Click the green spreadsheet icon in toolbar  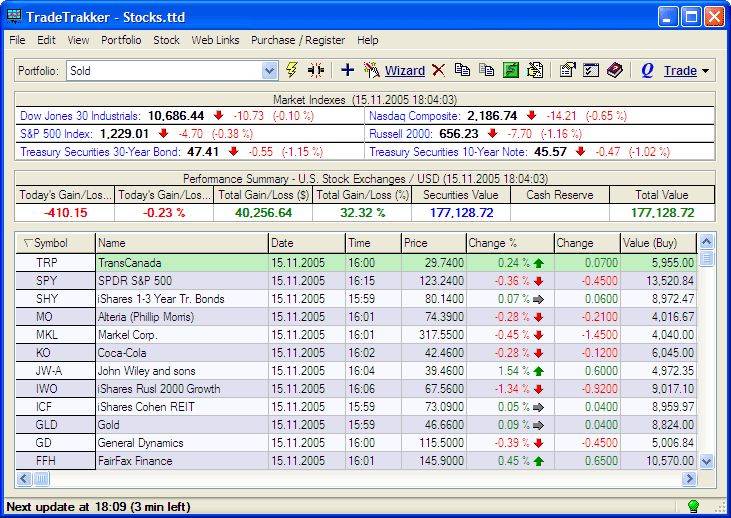511,70
